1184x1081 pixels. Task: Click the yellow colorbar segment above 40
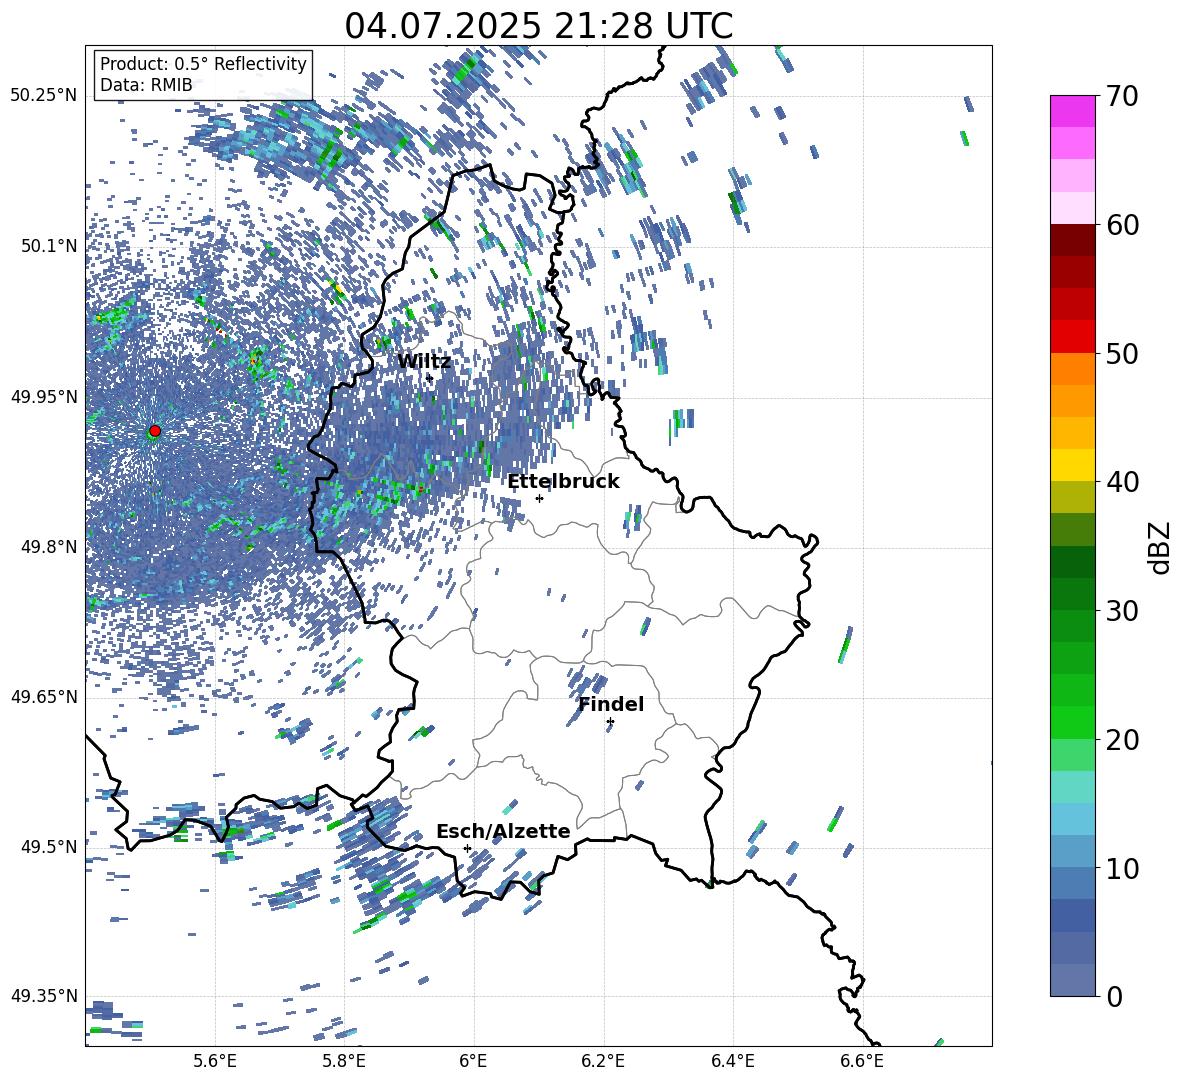pyautogui.click(x=1072, y=465)
